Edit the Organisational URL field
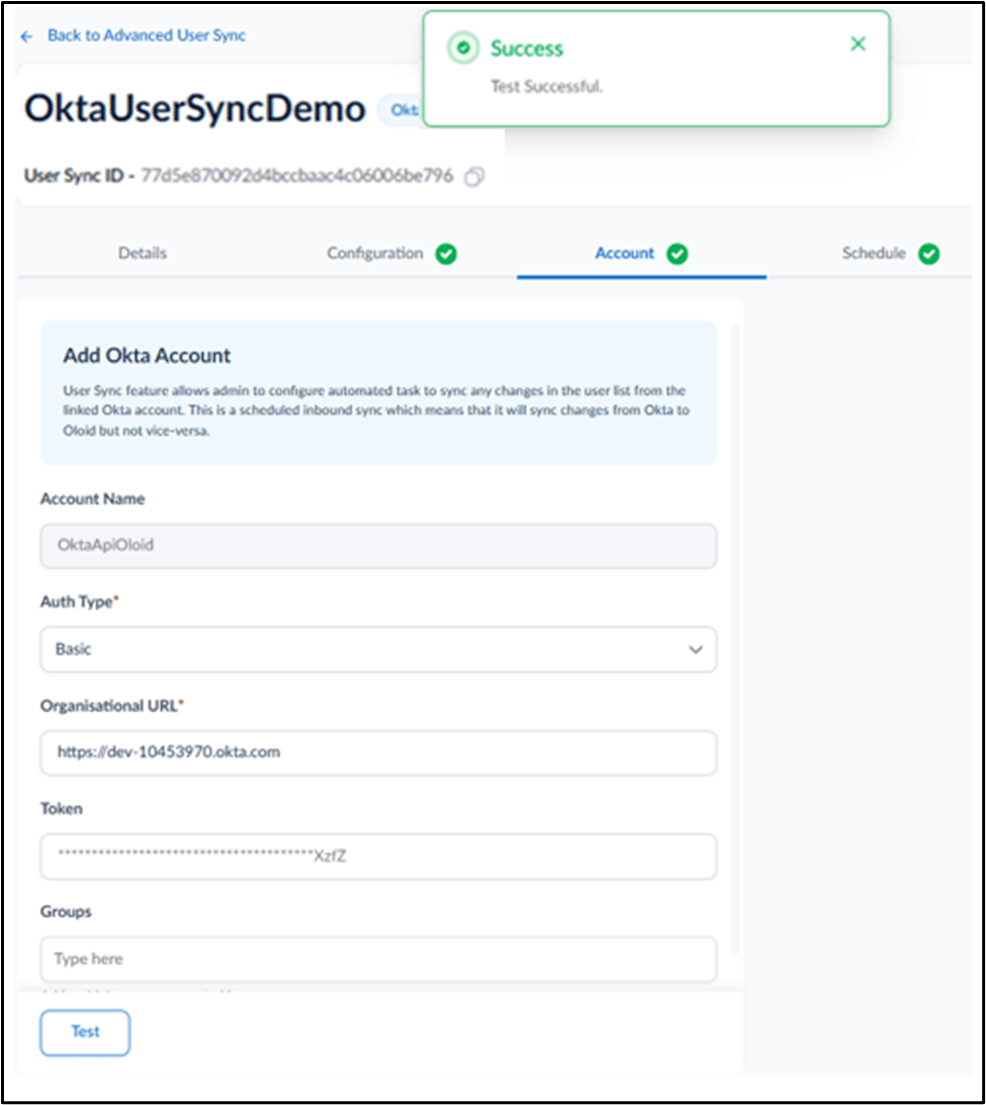The width and height of the screenshot is (986, 1105). 378,753
